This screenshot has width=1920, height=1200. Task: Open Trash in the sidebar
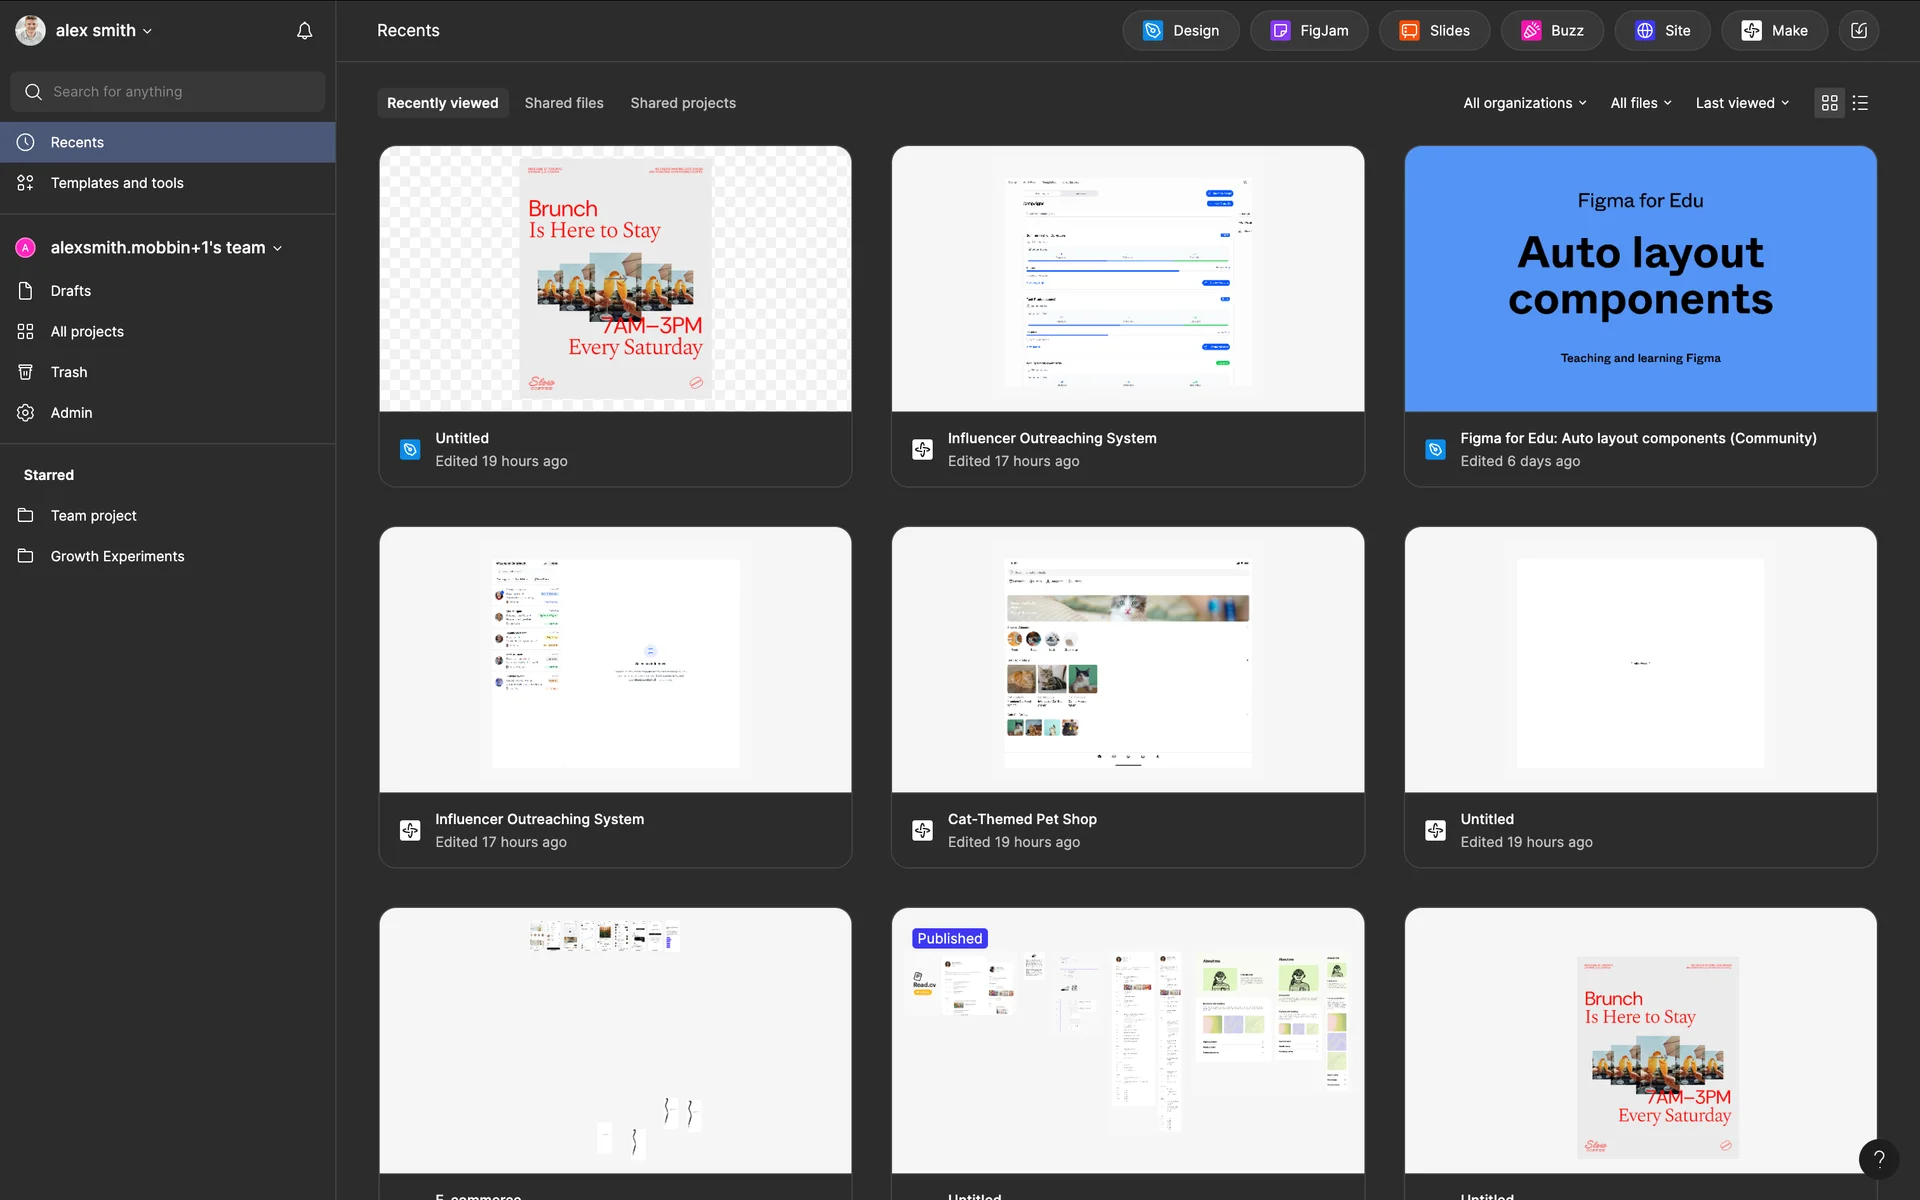69,372
